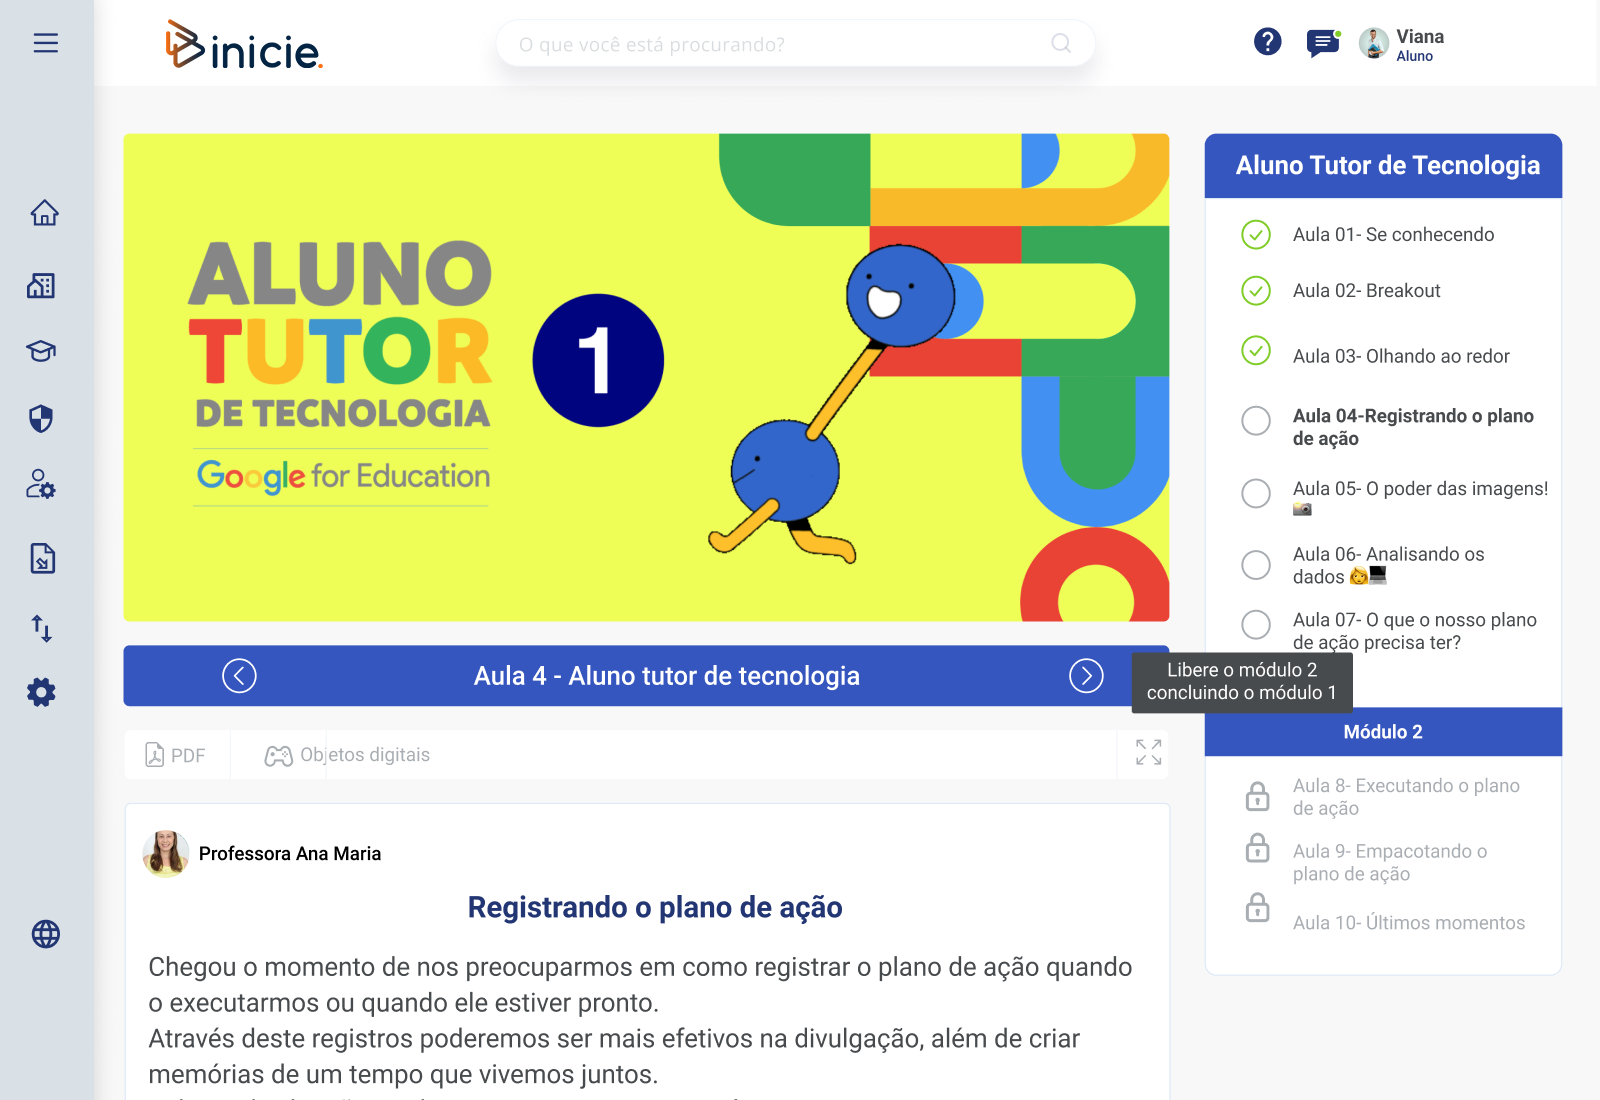This screenshot has height=1100, width=1600.
Task: Open the gear settings sidebar icon
Action: (41, 692)
